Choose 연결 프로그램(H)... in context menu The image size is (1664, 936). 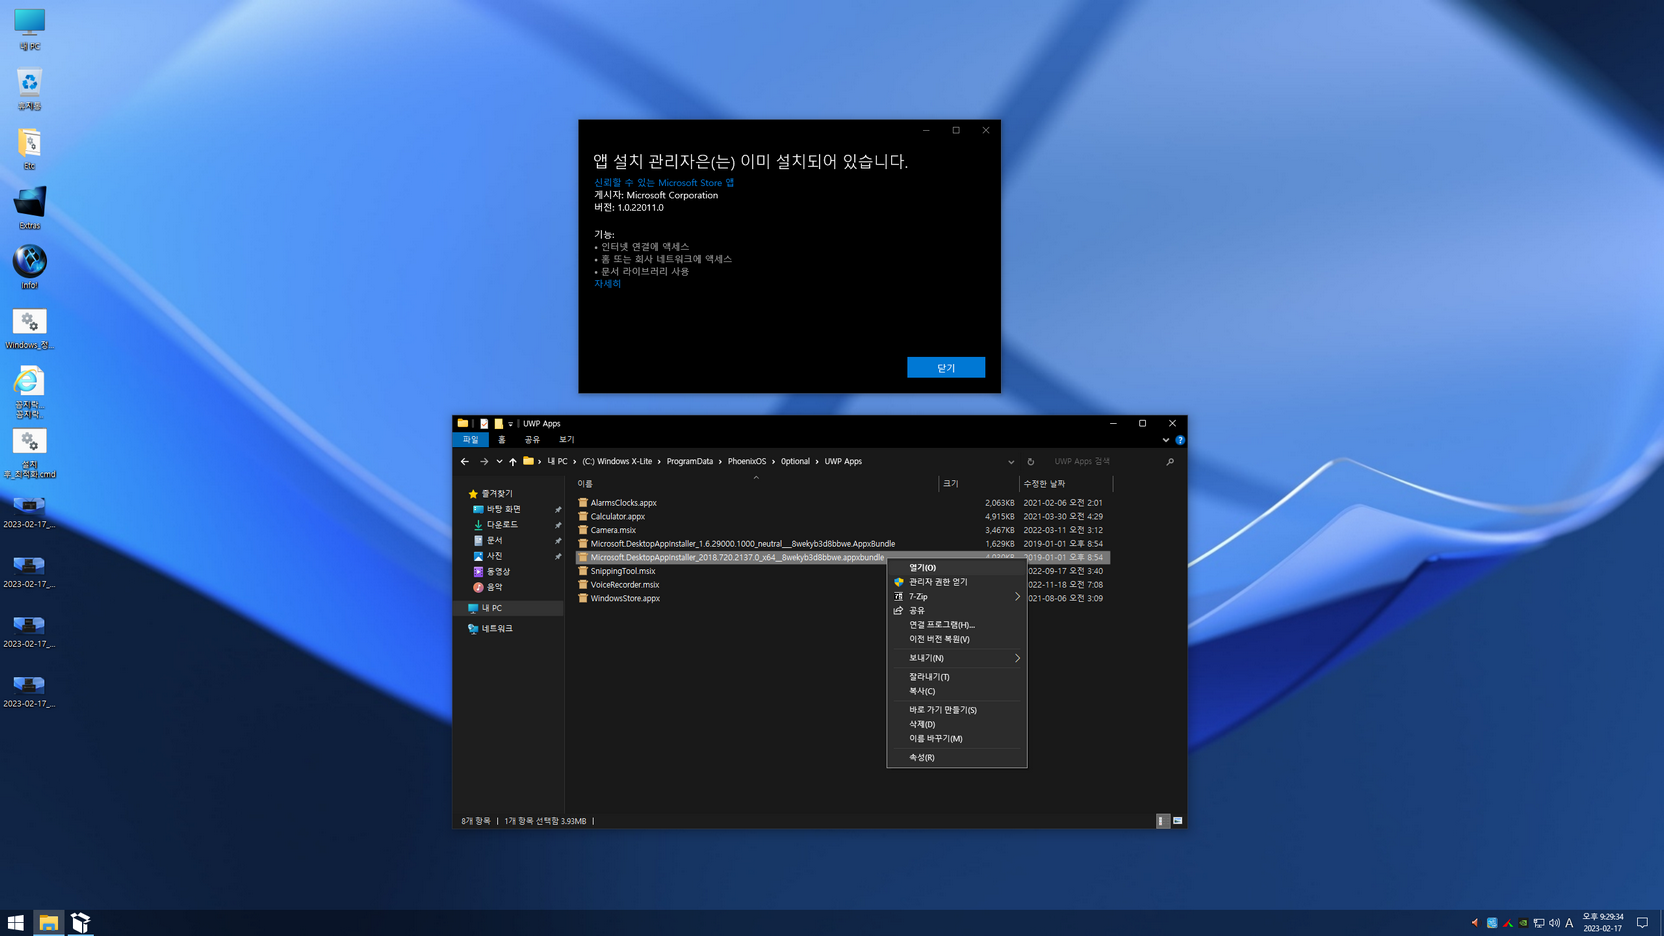click(956, 625)
